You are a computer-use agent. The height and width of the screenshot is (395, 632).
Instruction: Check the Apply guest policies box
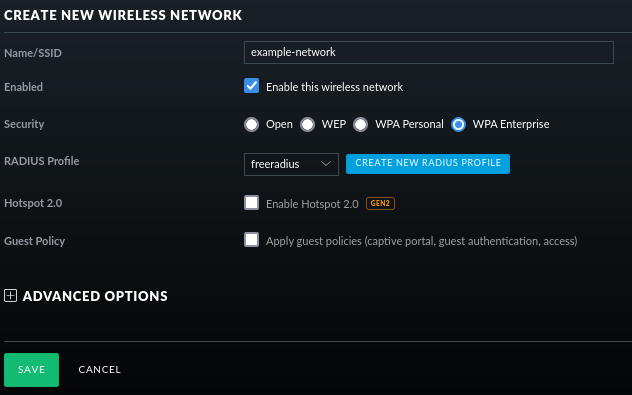coord(252,239)
